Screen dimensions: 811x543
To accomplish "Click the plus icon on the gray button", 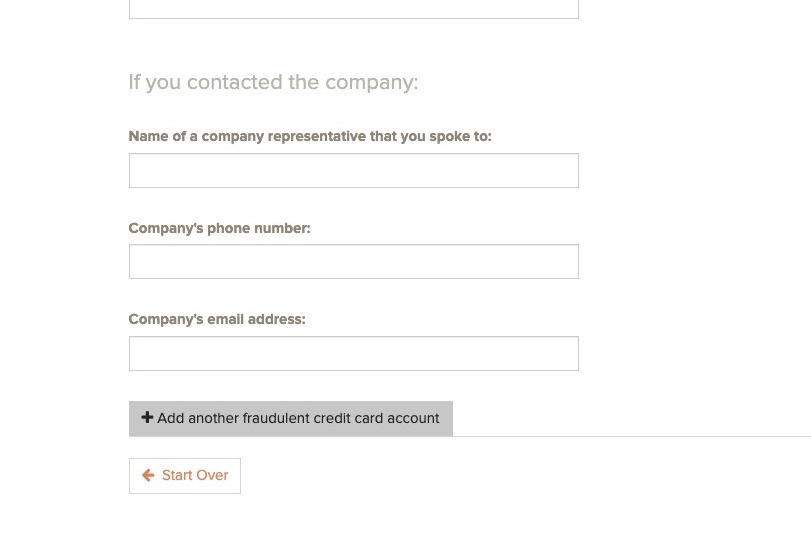I will click(x=147, y=418).
